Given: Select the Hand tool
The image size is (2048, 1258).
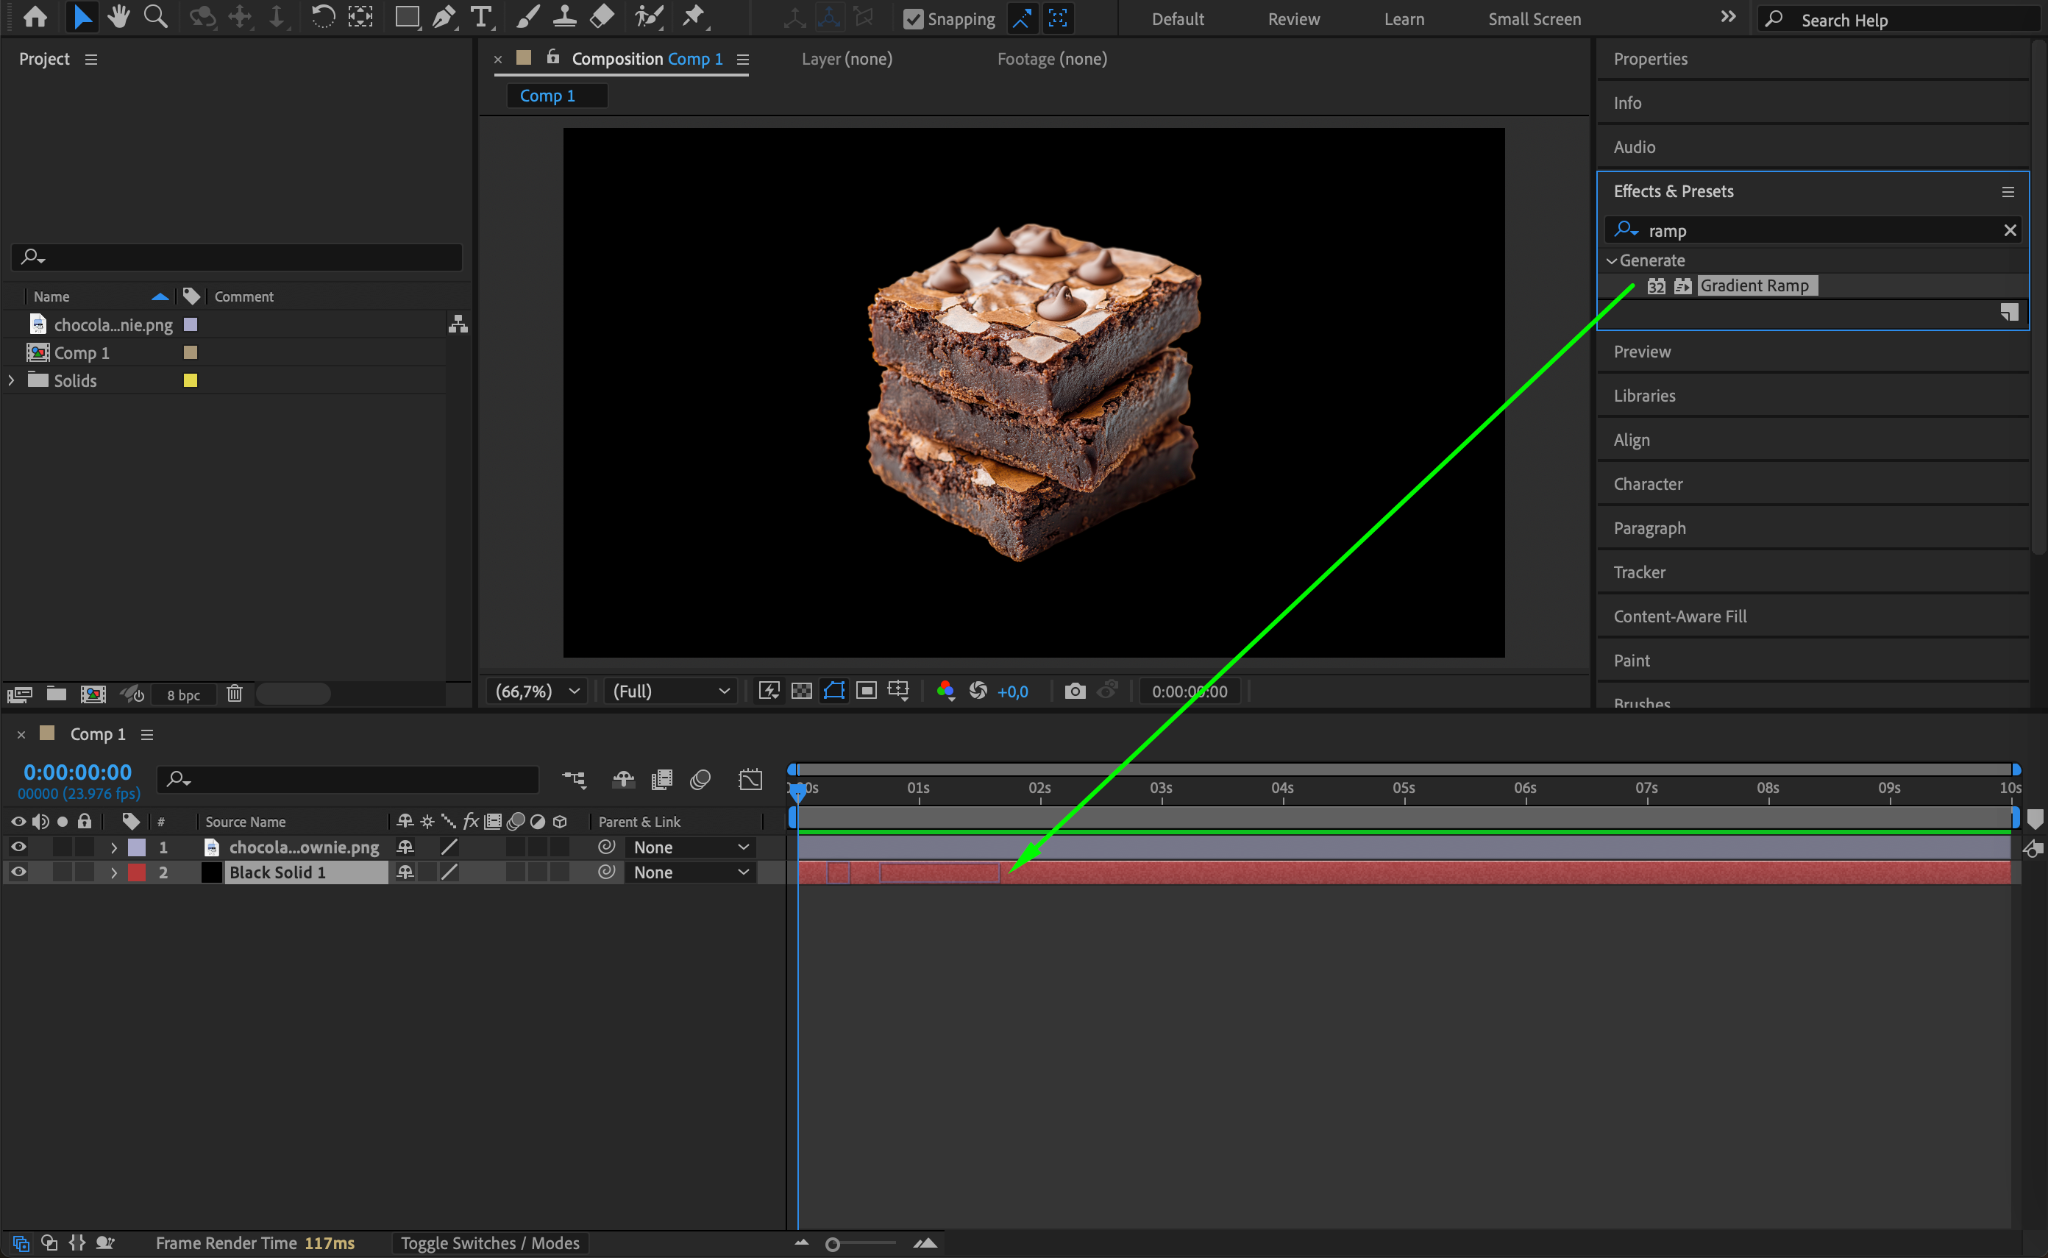Looking at the screenshot, I should (118, 17).
